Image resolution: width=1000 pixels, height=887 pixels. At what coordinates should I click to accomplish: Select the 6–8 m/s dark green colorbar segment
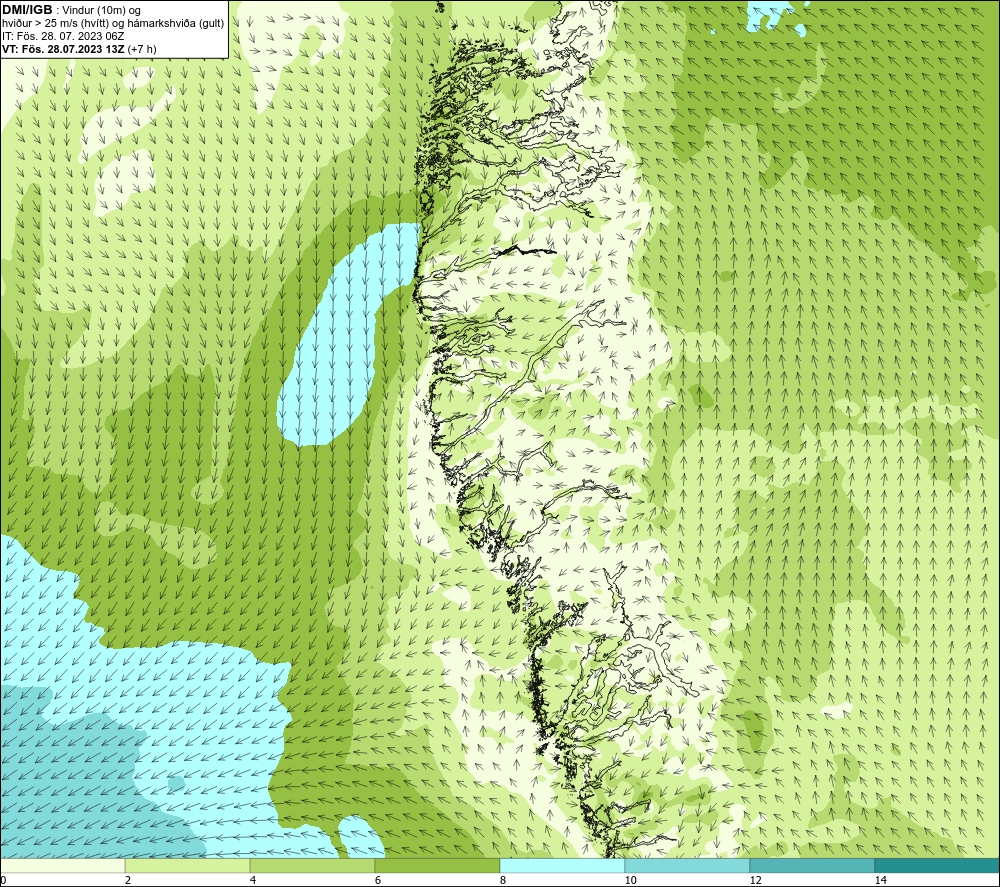[438, 865]
